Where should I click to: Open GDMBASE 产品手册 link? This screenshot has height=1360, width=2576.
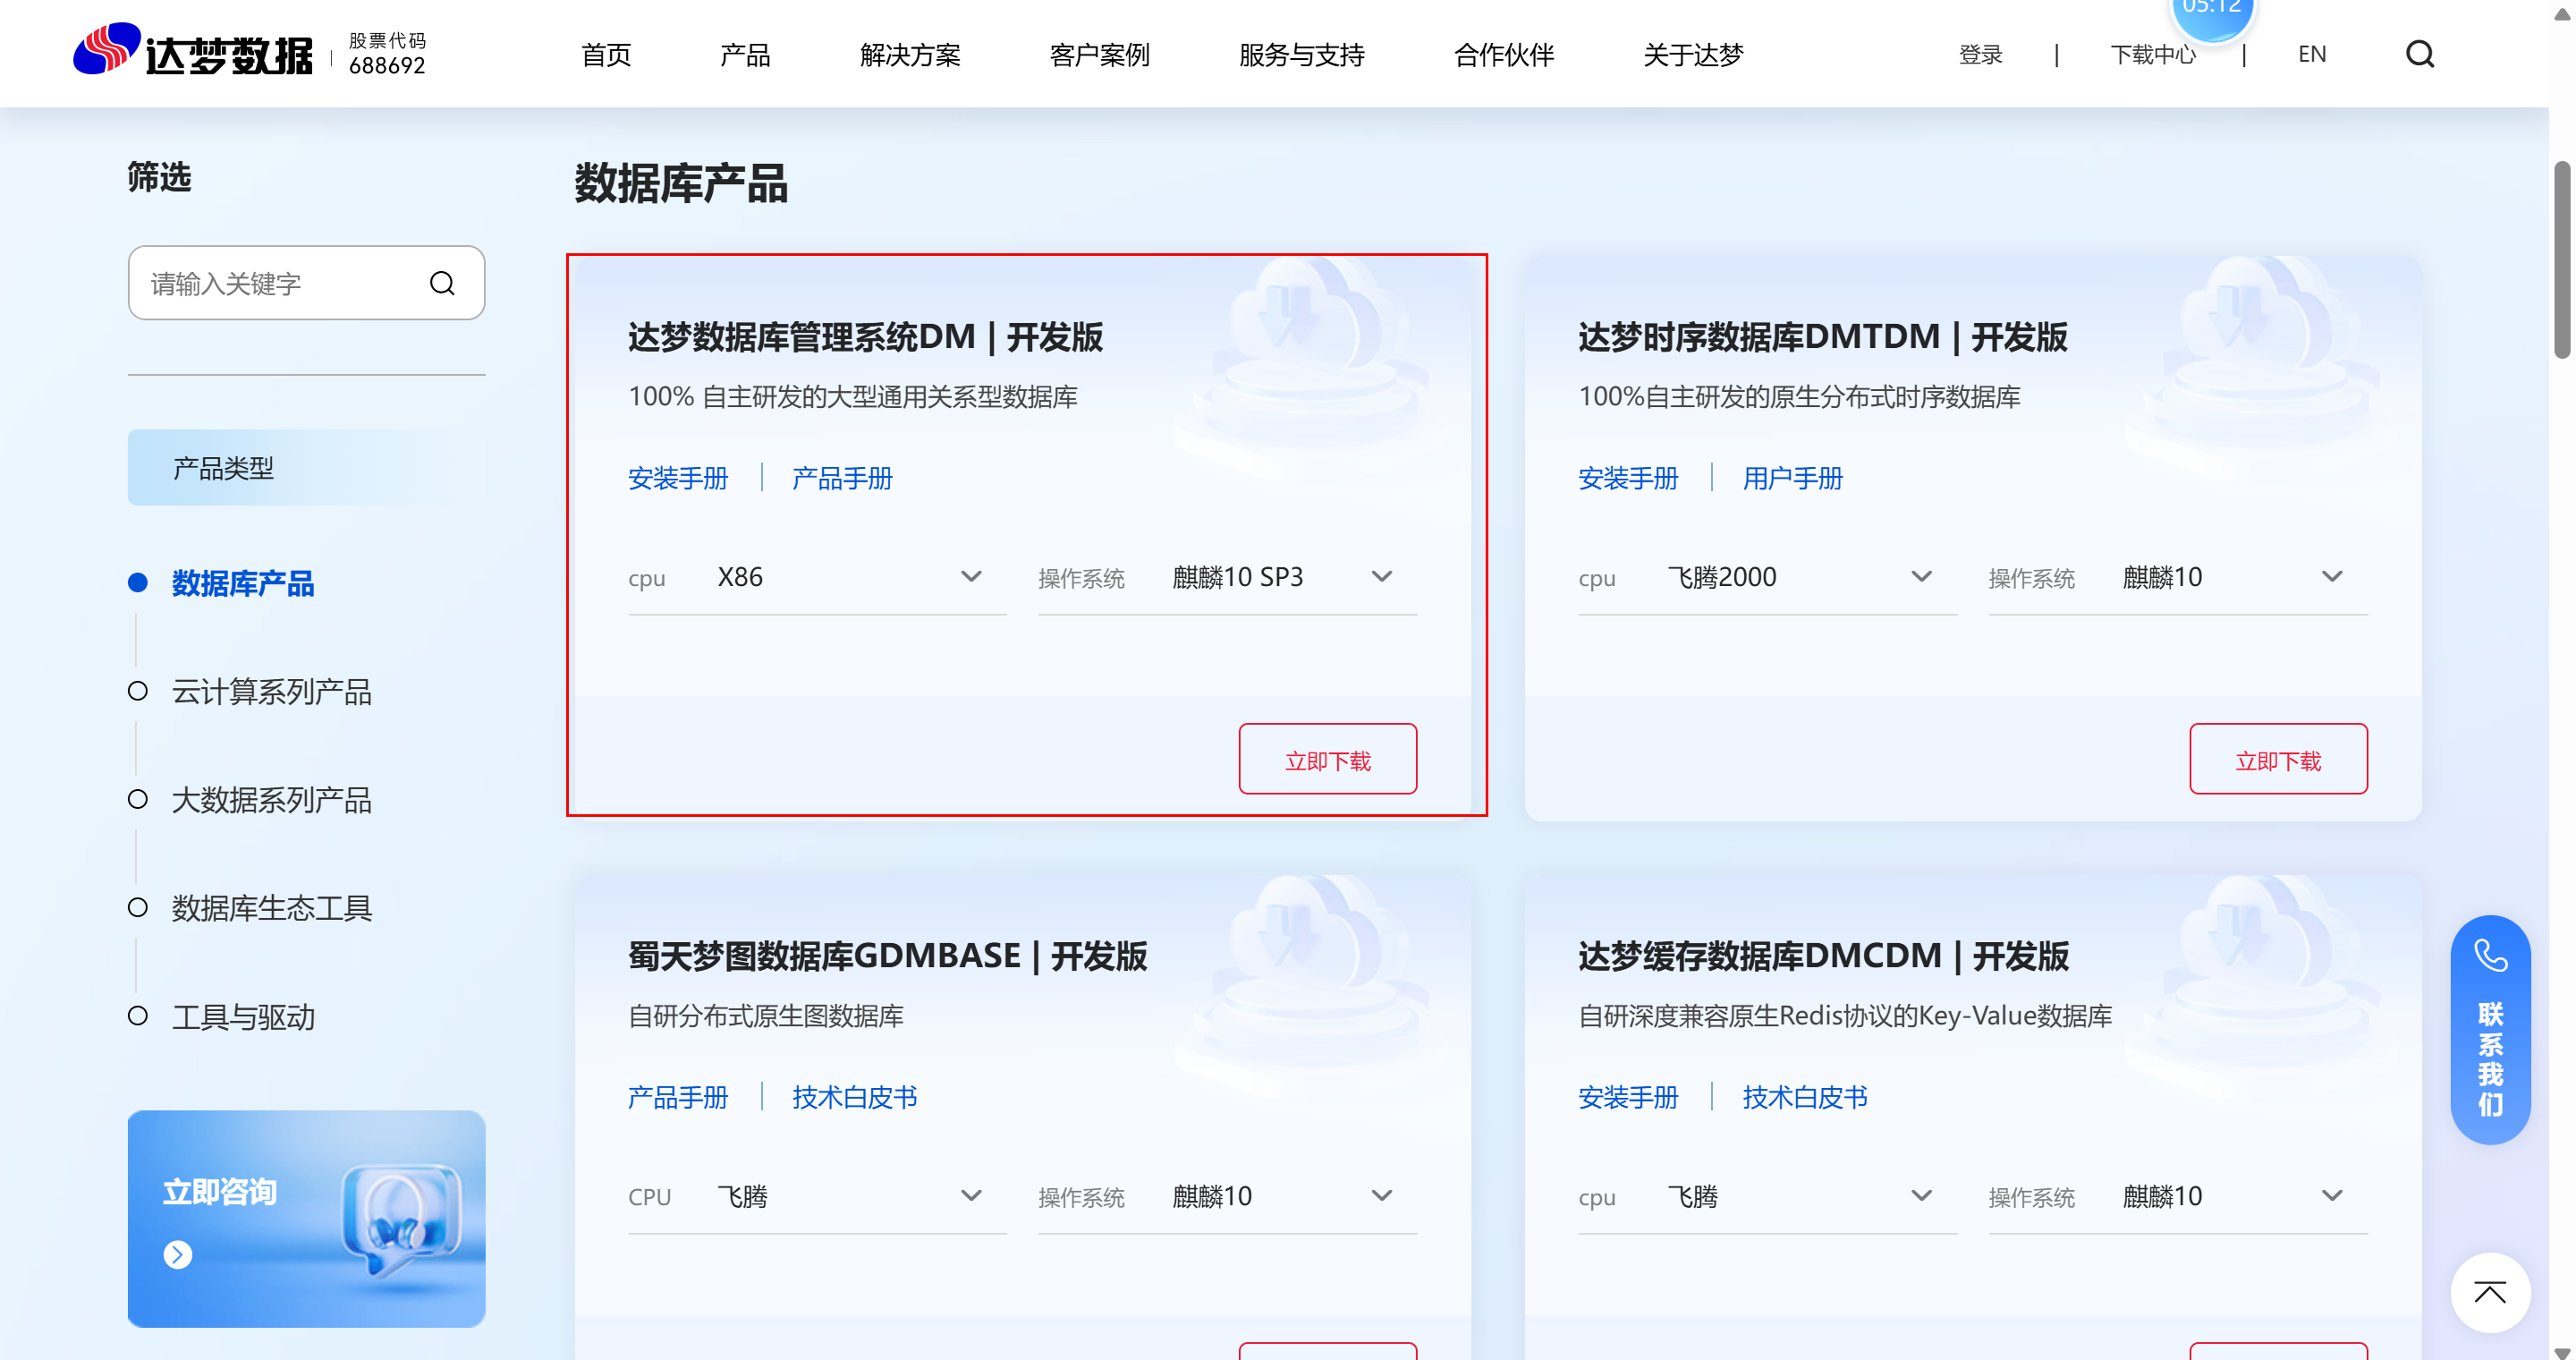click(x=678, y=1097)
